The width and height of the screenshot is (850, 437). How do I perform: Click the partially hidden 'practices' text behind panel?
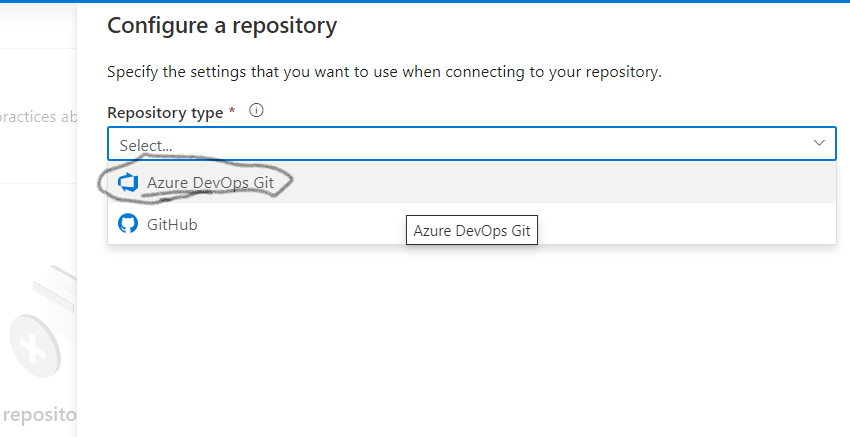(37, 116)
